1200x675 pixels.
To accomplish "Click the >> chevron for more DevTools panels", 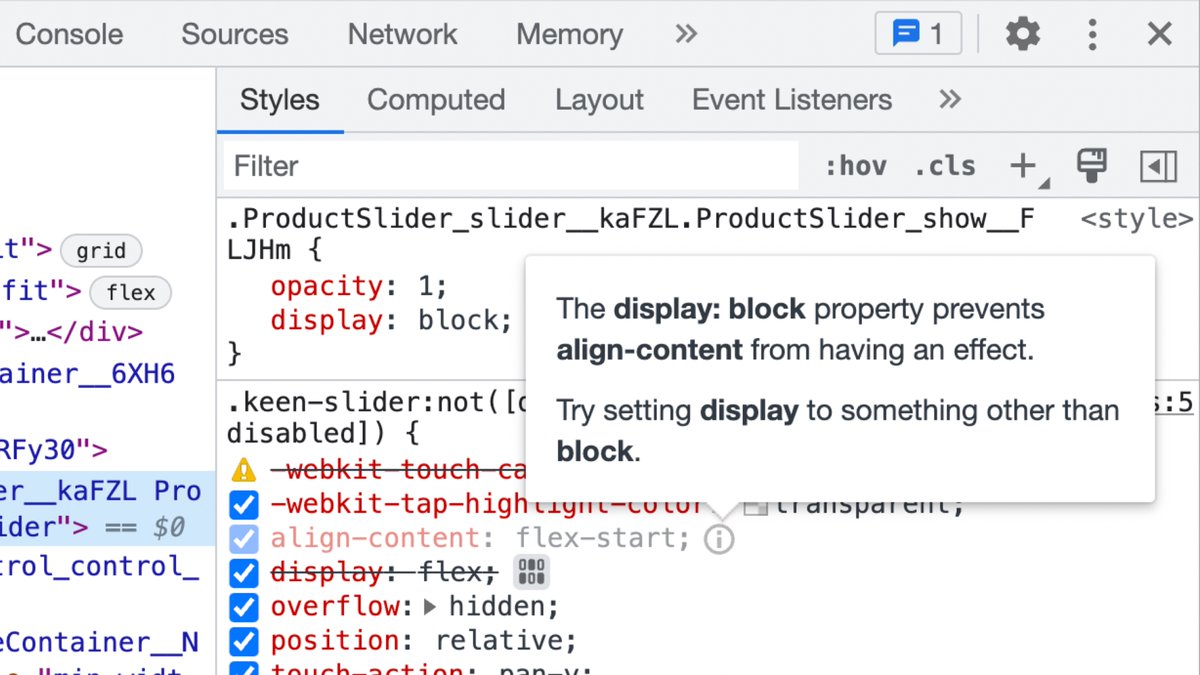I will click(685, 33).
